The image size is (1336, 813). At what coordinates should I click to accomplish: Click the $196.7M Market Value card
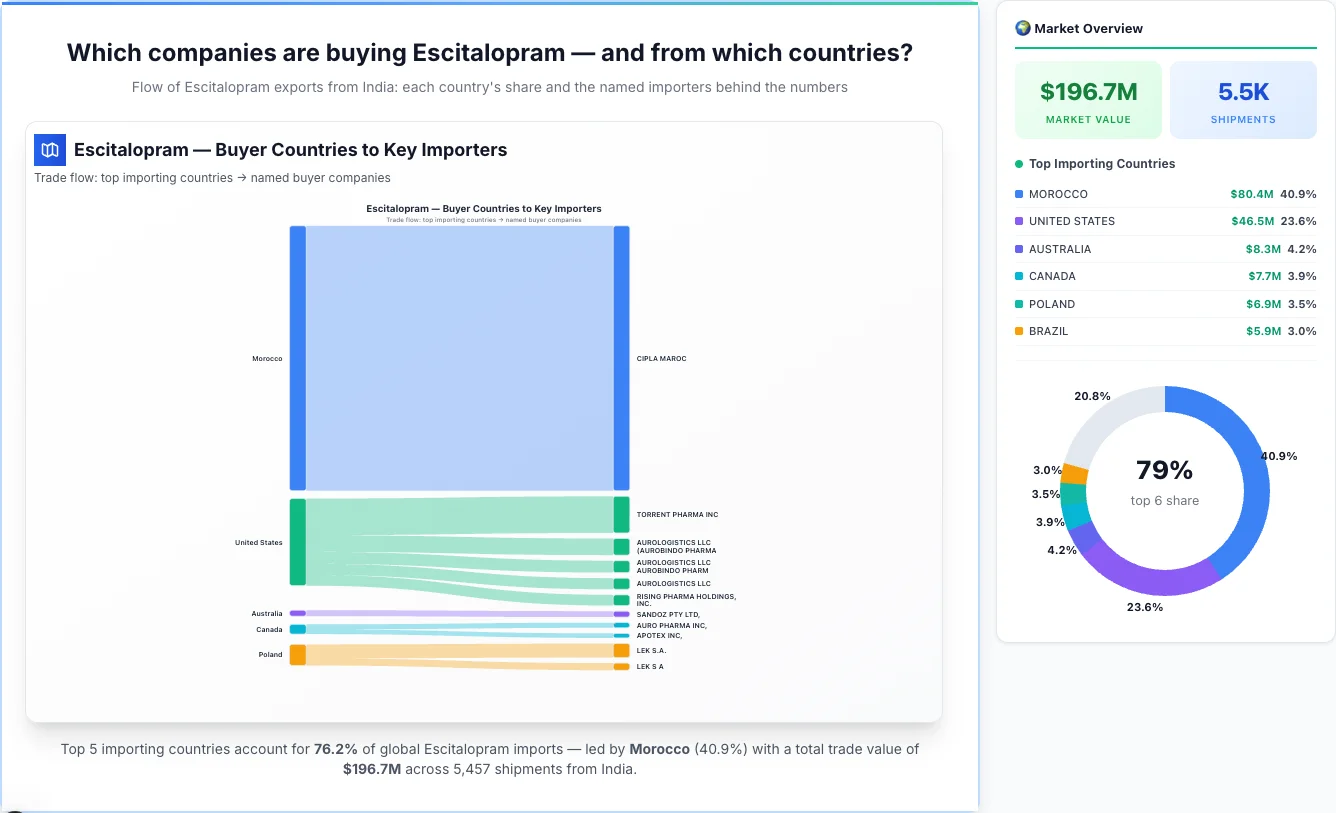click(x=1088, y=99)
